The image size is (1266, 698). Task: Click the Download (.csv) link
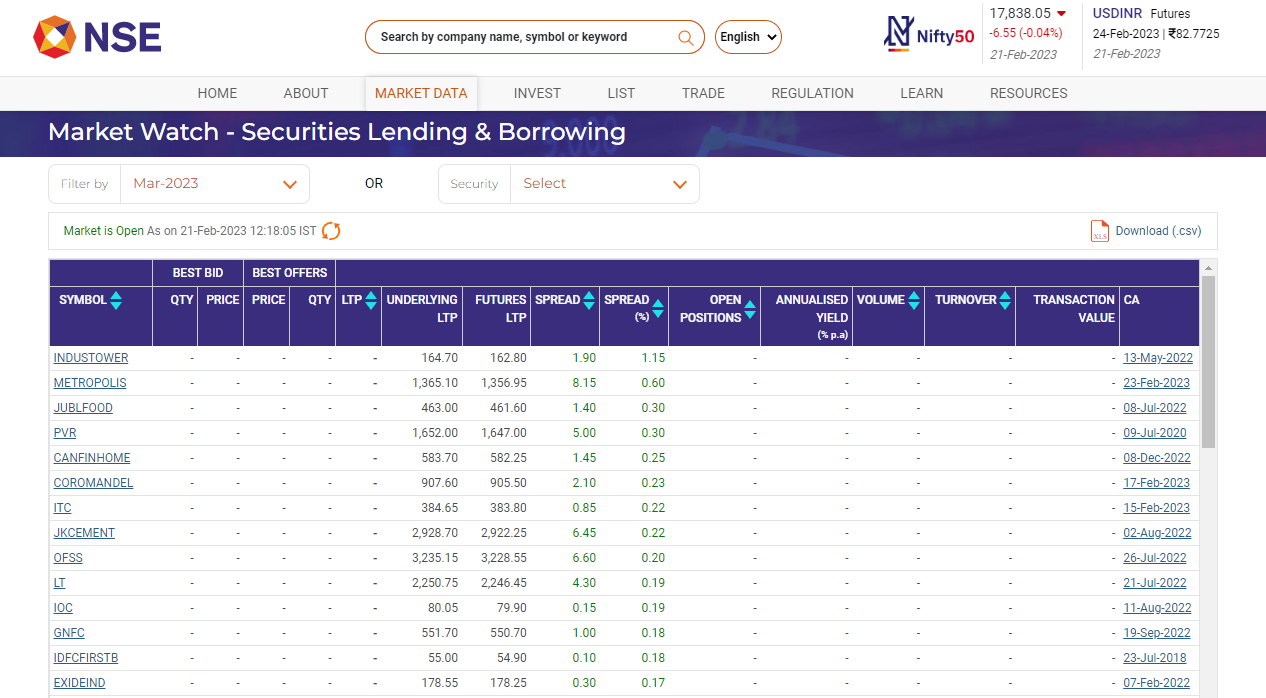(x=1158, y=231)
